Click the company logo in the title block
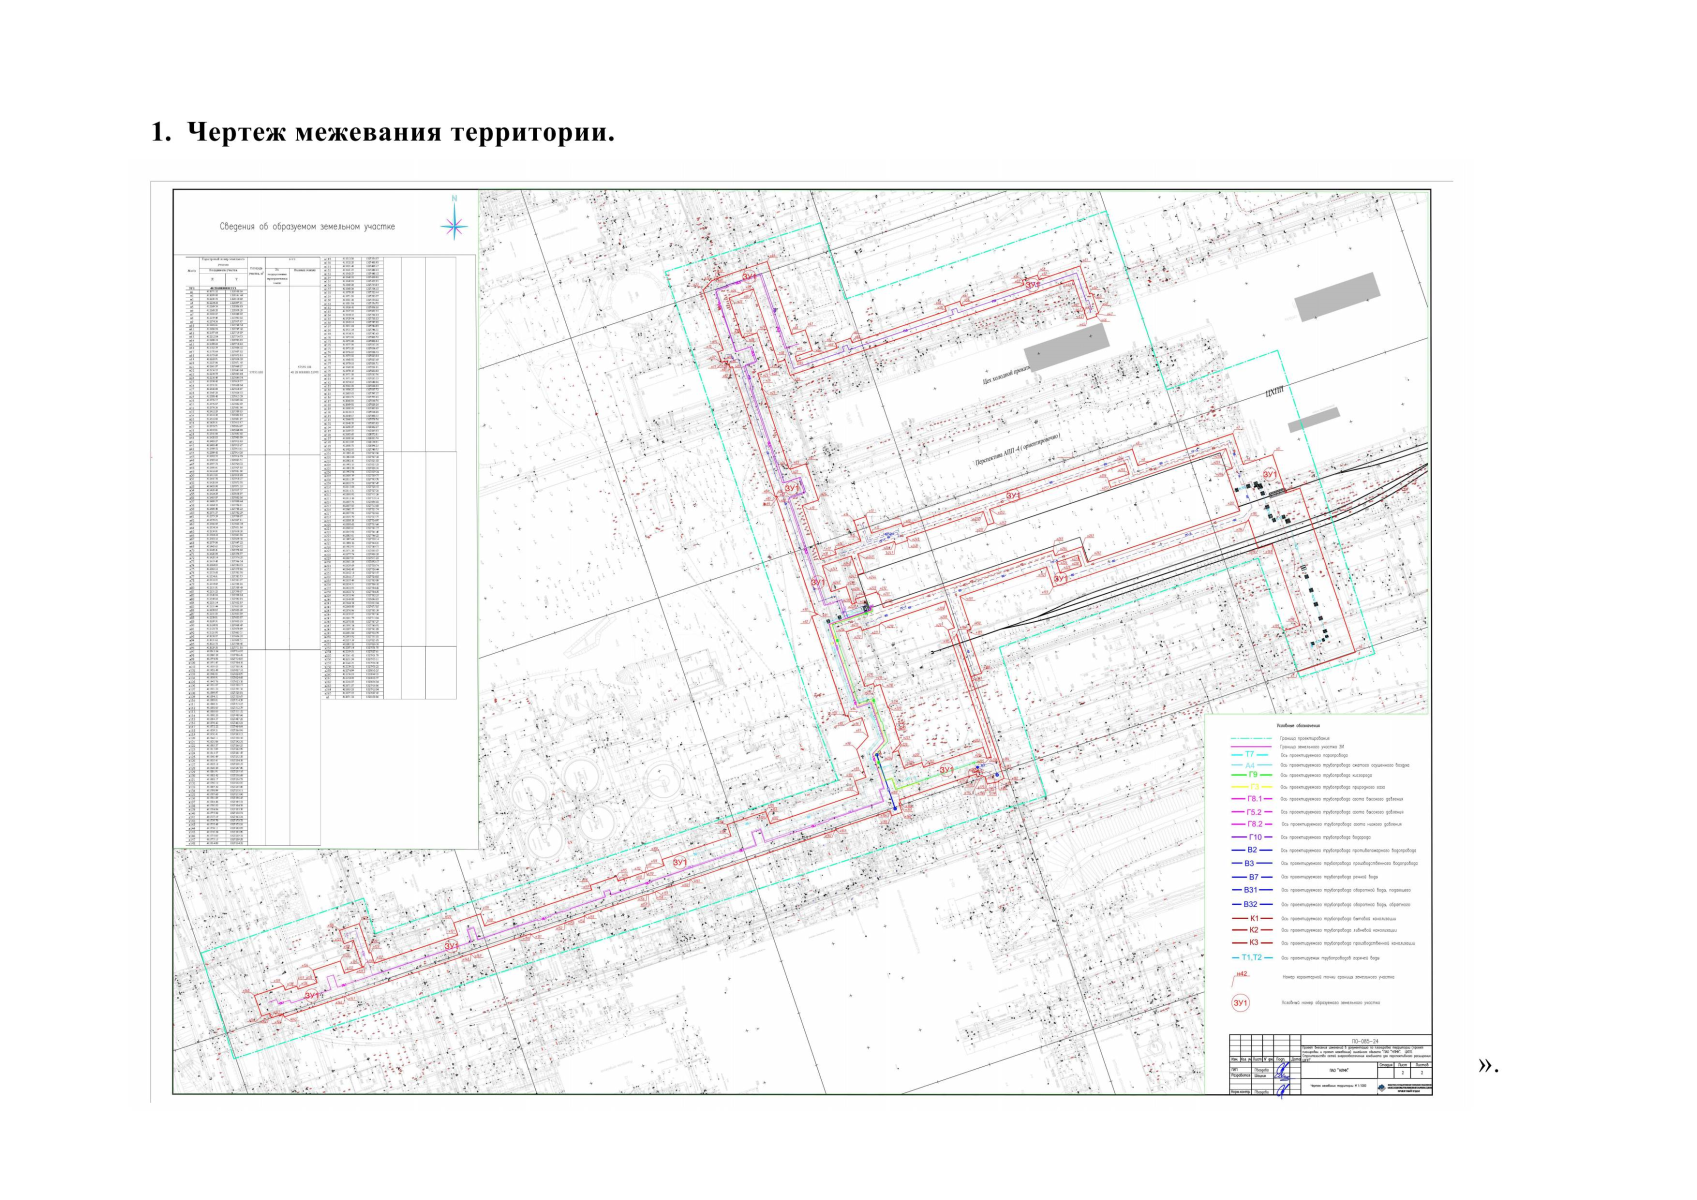1697x1200 pixels. 1381,1088
